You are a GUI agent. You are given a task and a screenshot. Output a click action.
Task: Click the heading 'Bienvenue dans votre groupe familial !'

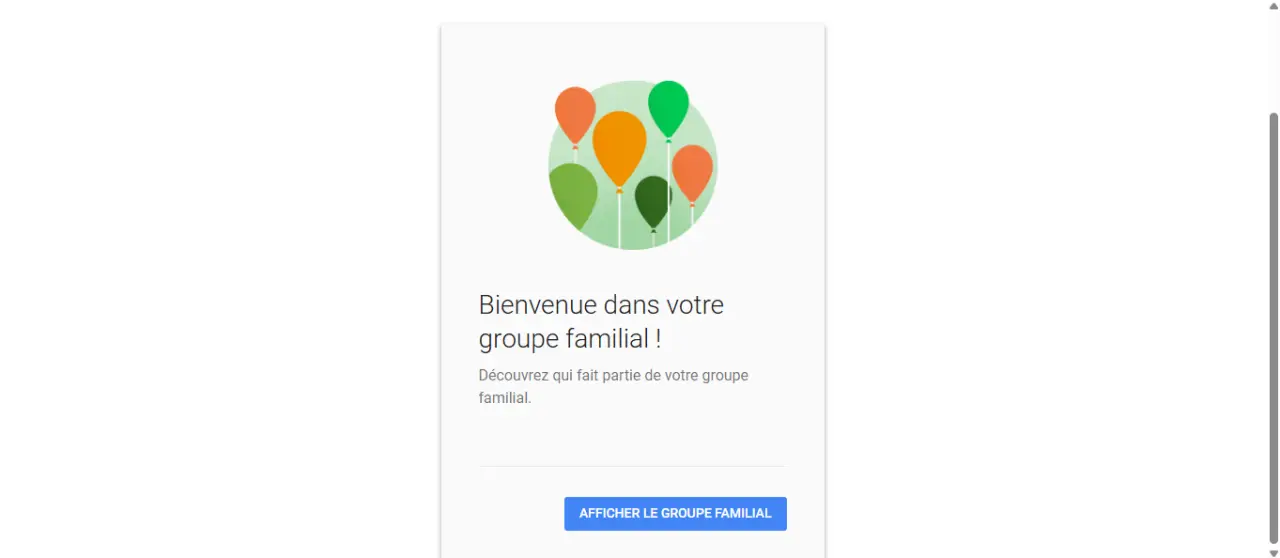601,321
